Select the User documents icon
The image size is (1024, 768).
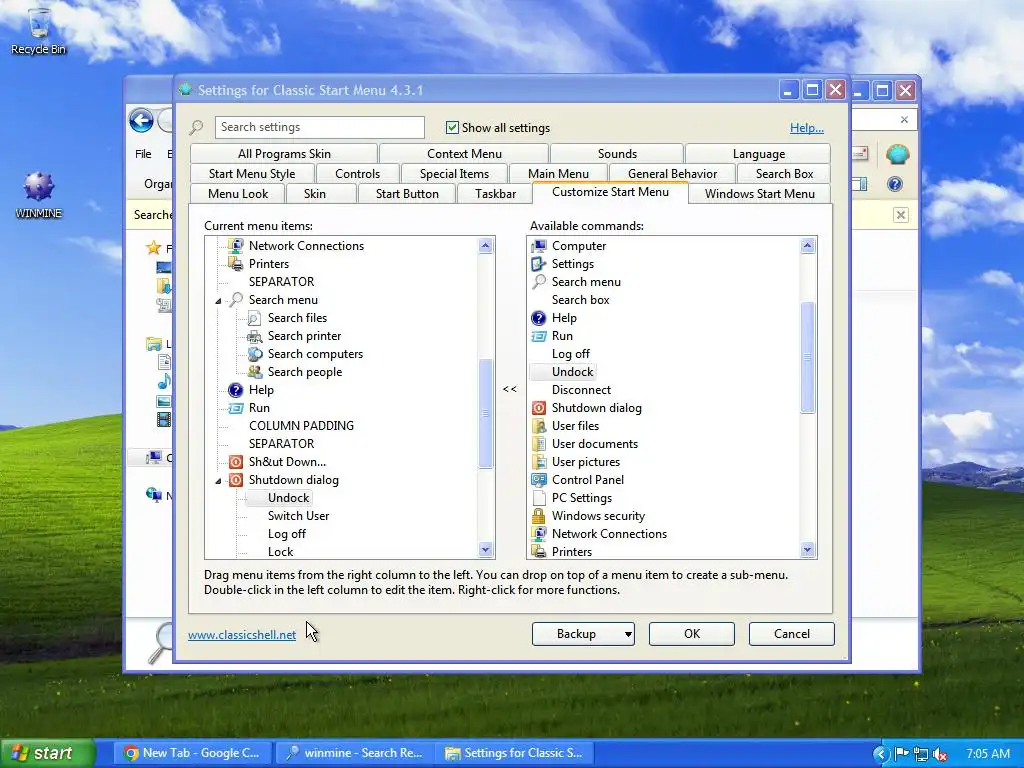[539, 444]
